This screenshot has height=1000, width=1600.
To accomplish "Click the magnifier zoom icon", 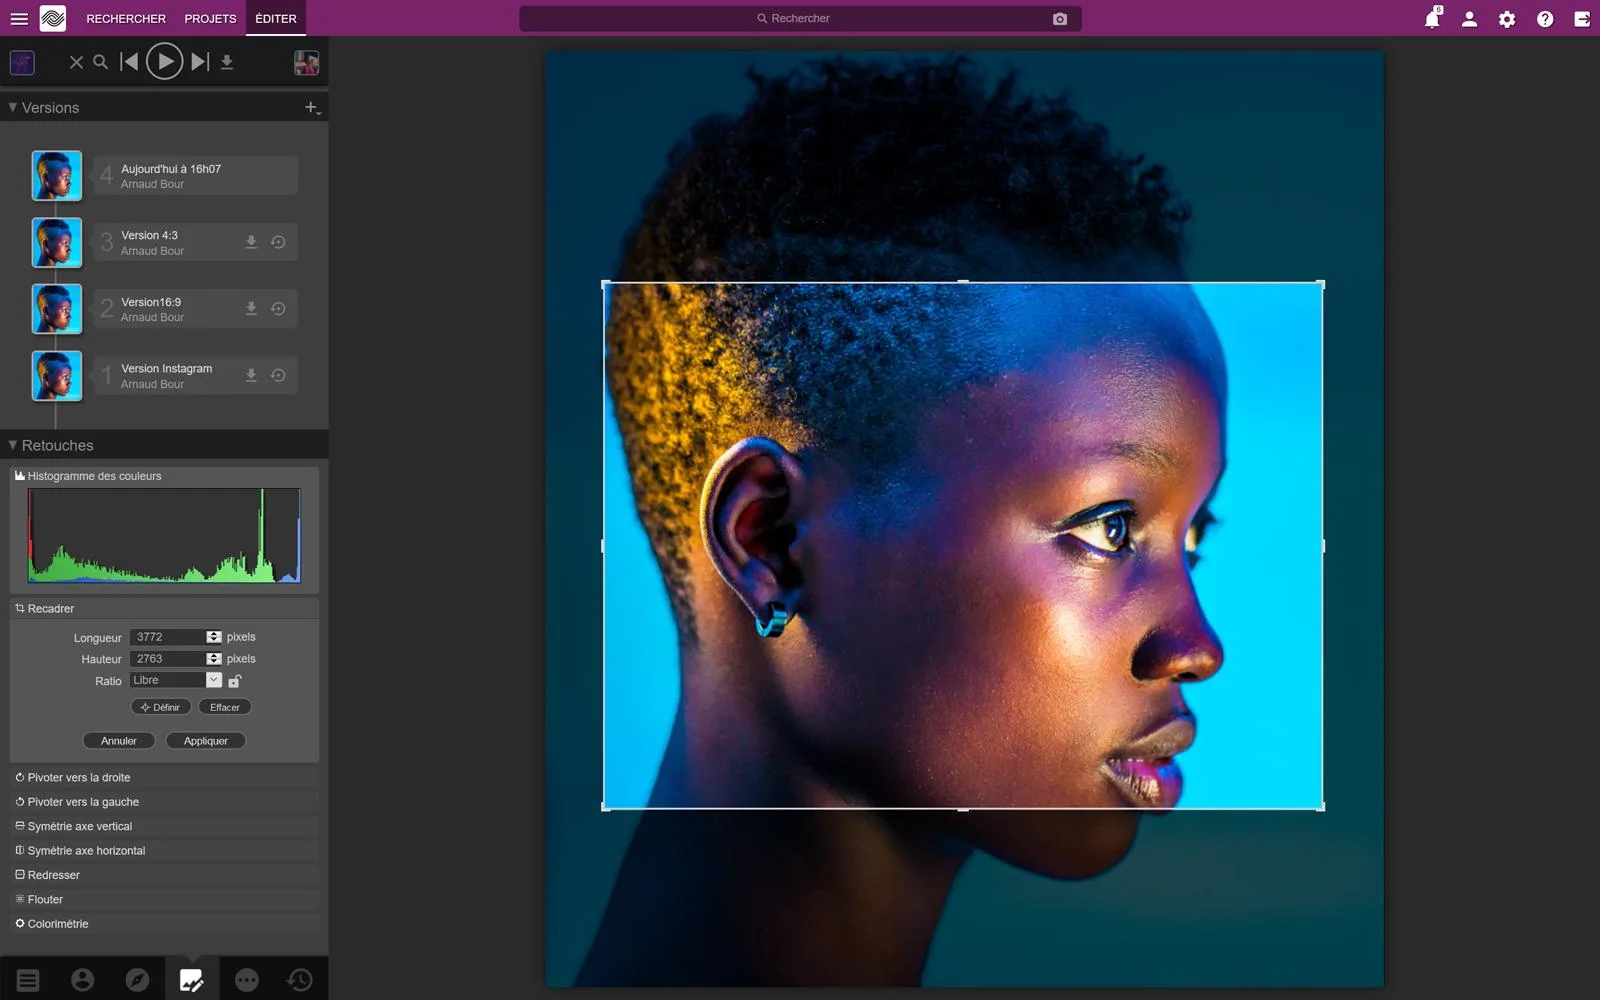I will point(100,62).
